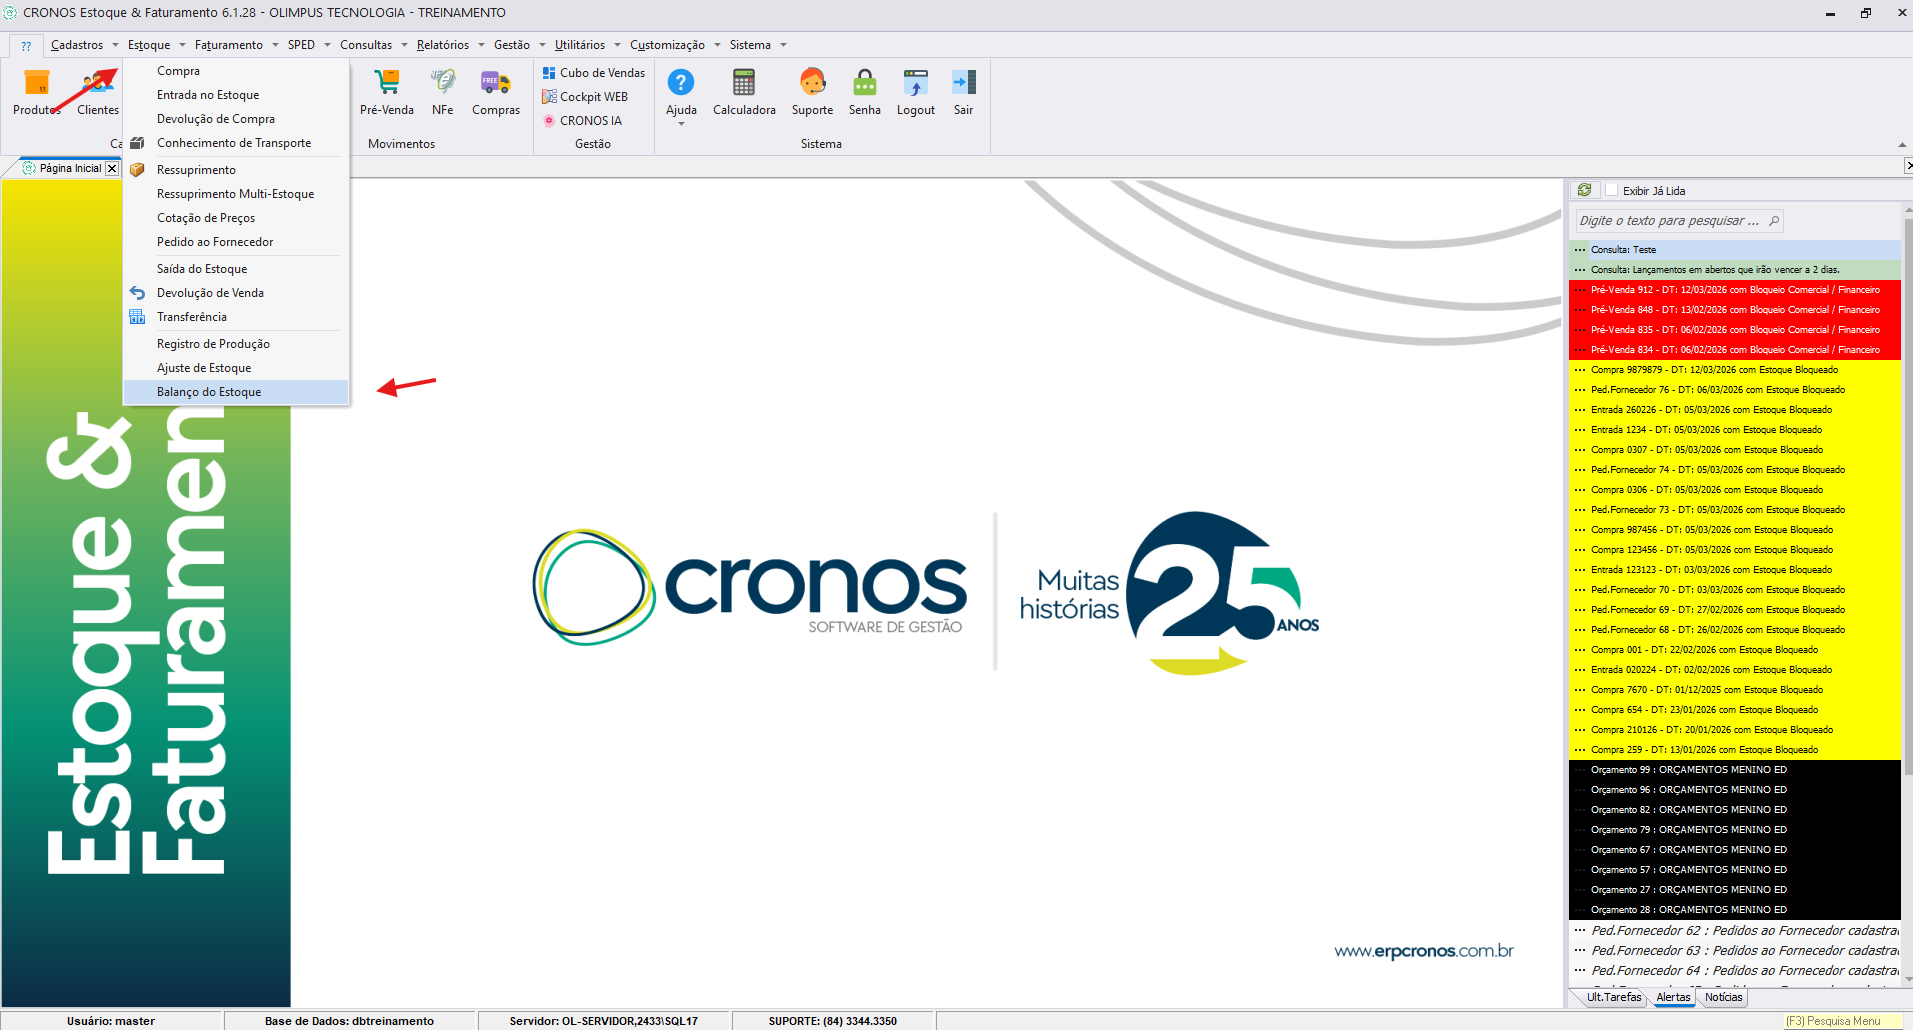Image resolution: width=1913 pixels, height=1030 pixels.
Task: Click the Sair exit icon
Action: click(963, 84)
